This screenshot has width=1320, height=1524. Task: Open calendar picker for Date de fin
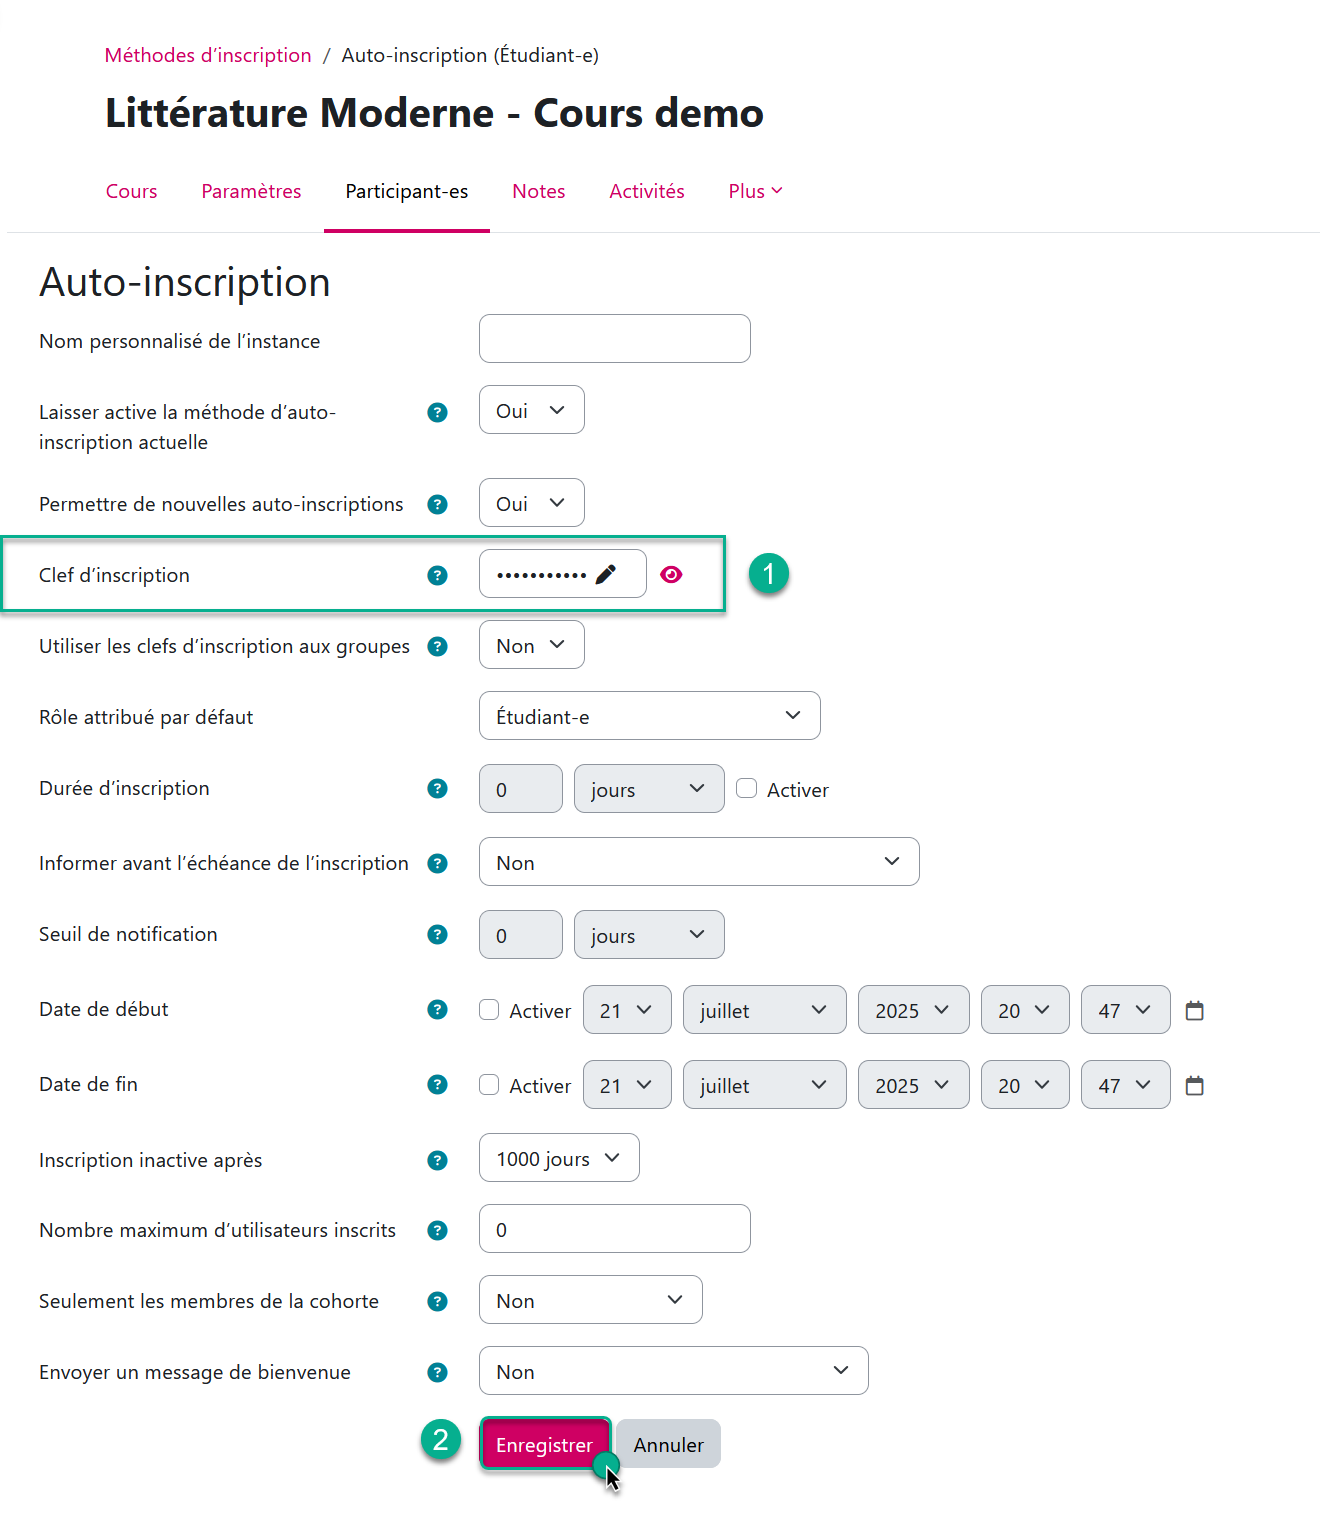point(1194,1085)
